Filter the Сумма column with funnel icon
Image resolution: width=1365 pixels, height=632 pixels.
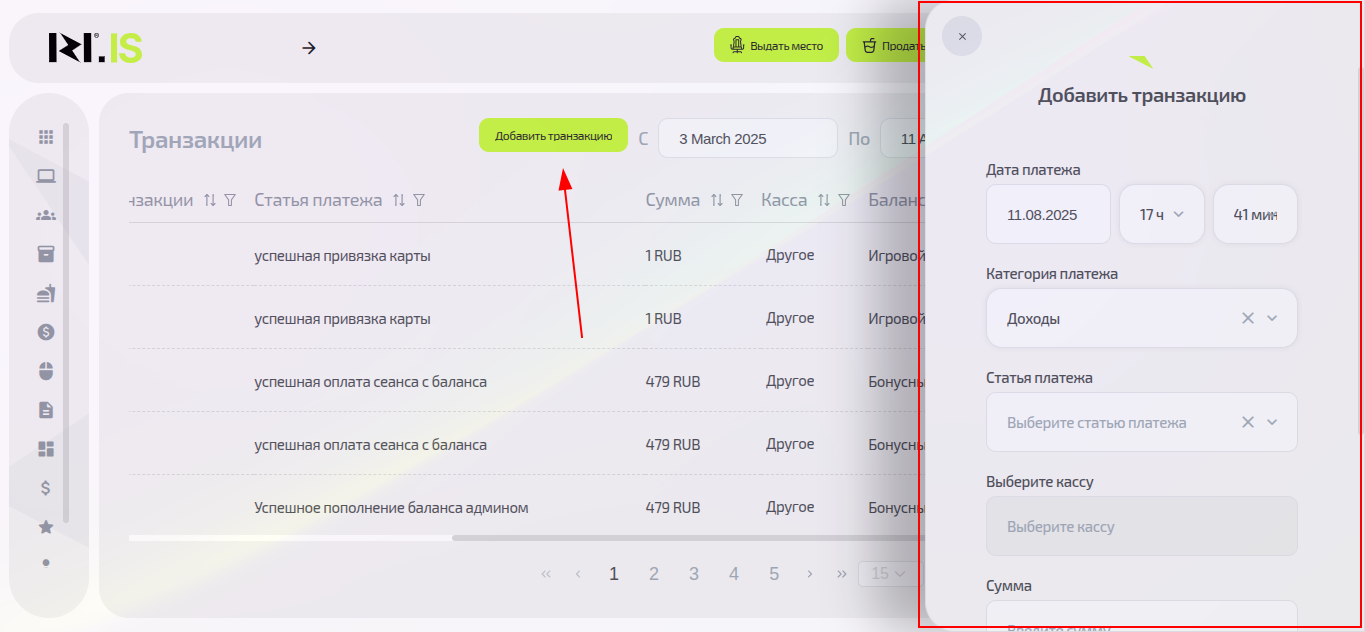737,200
